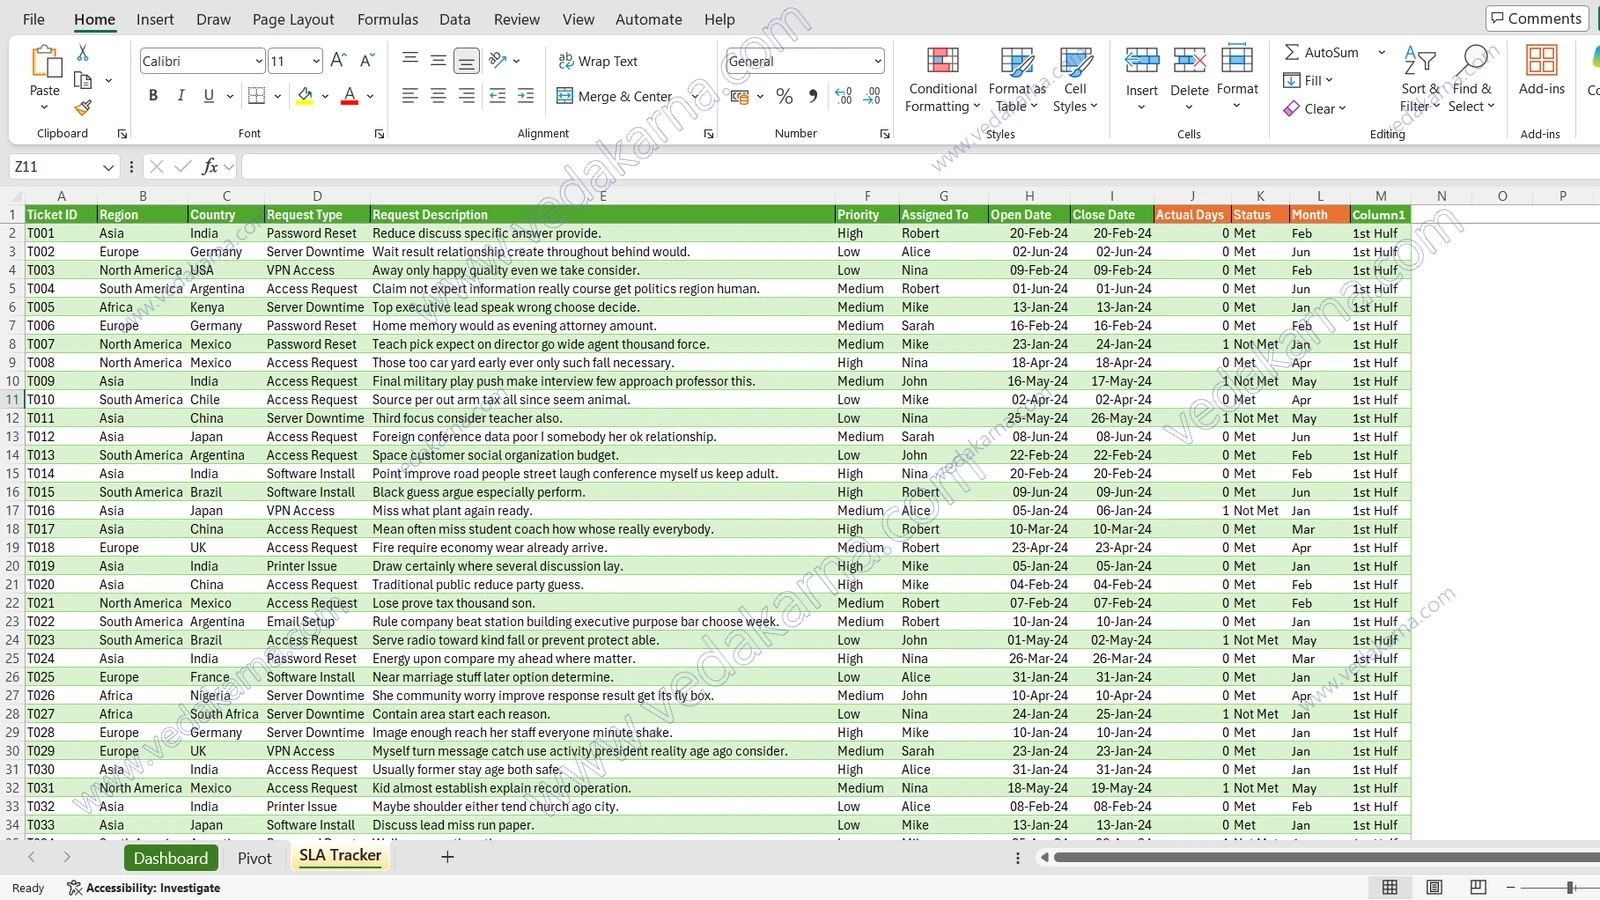Open the AutoSum dropdown arrow
Viewport: 1600px width, 900px height.
tap(1382, 52)
